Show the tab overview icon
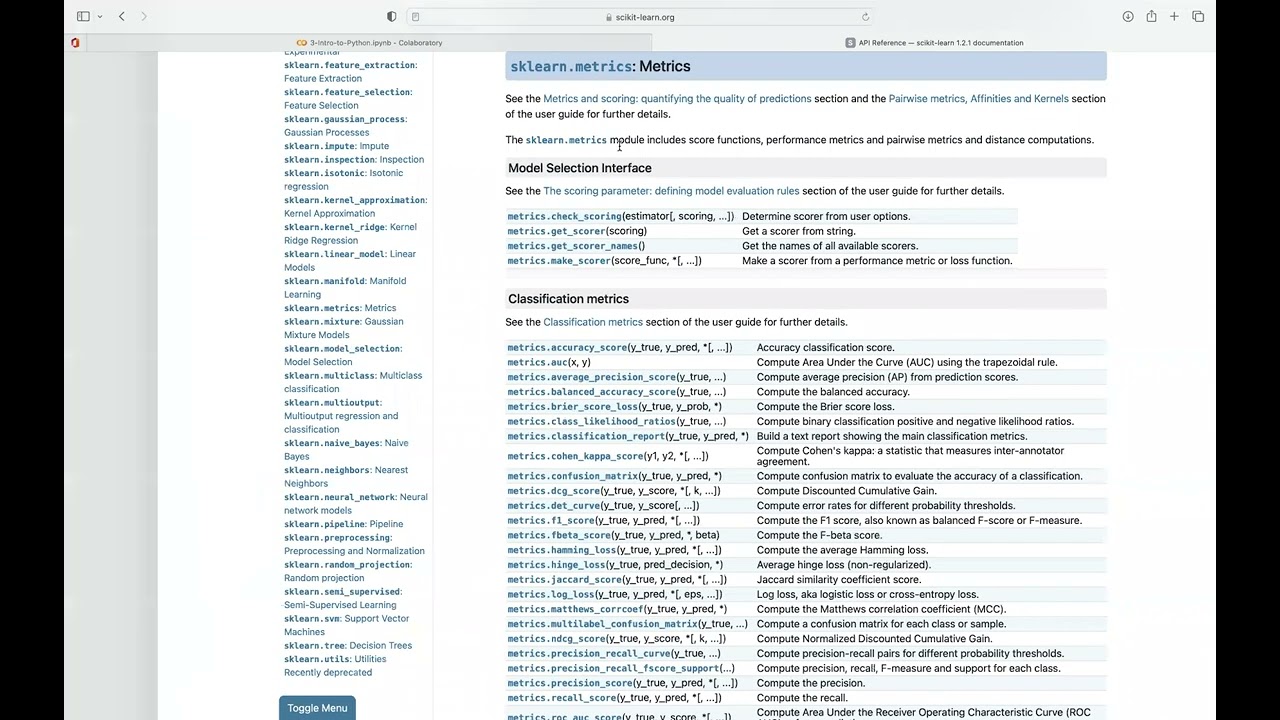Image resolution: width=1280 pixels, height=720 pixels. [1198, 16]
